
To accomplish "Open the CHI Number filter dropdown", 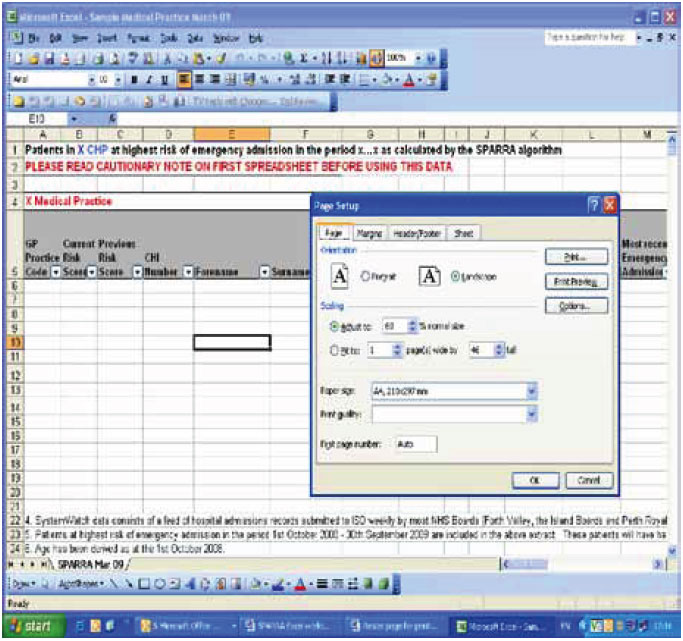I will click(188, 272).
